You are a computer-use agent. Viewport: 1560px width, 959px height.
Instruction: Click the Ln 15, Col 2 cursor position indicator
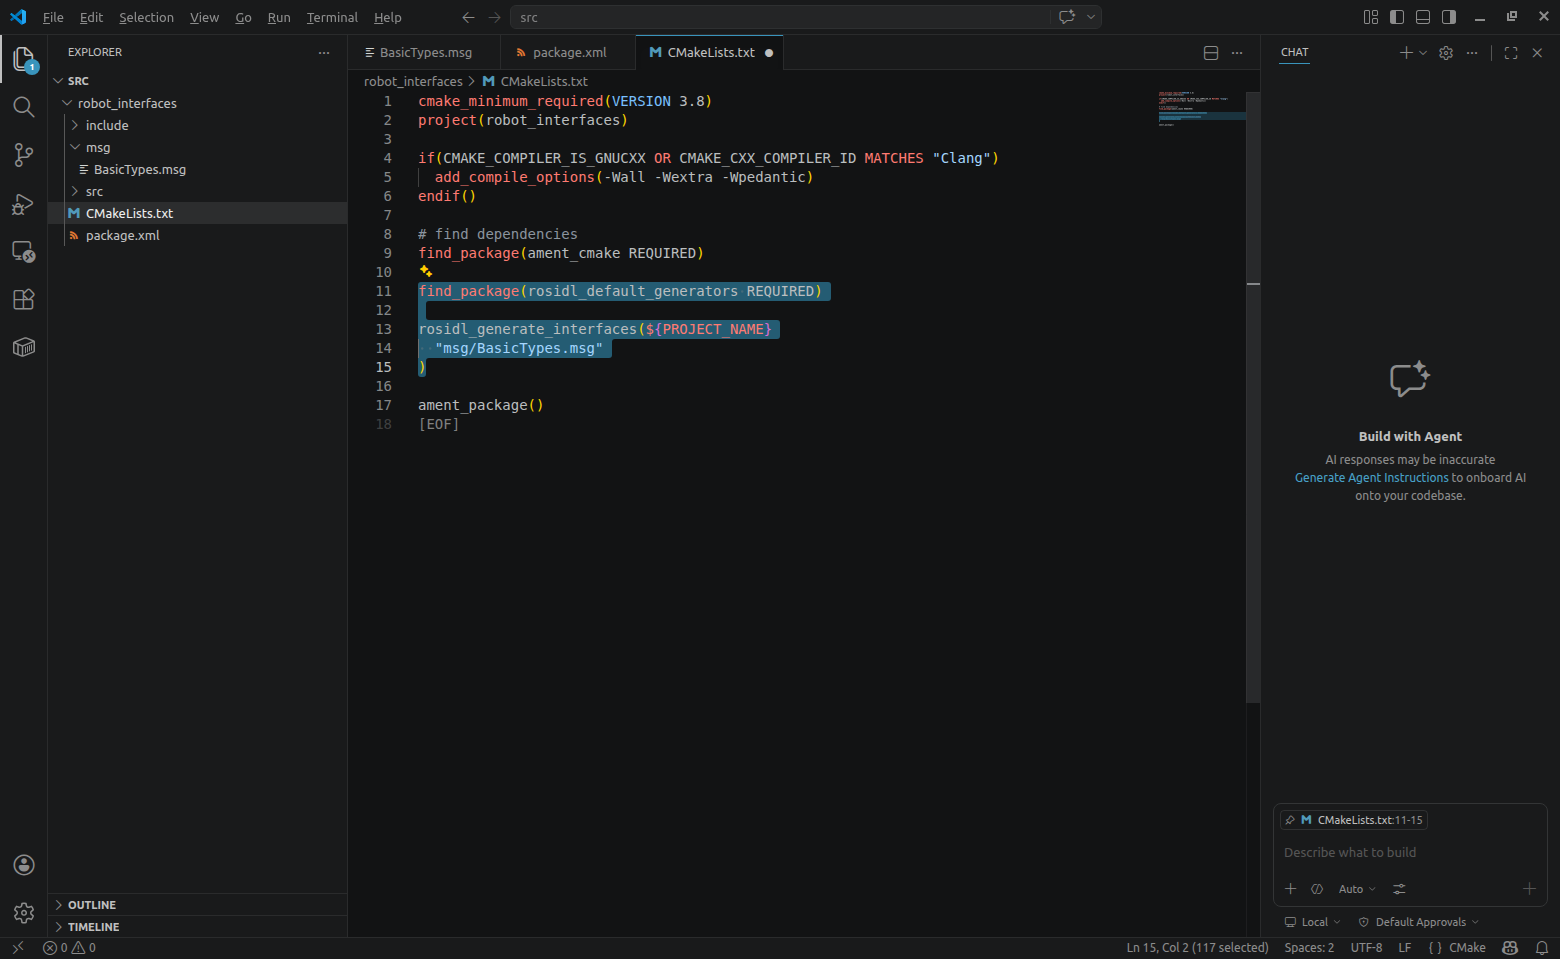click(1197, 948)
